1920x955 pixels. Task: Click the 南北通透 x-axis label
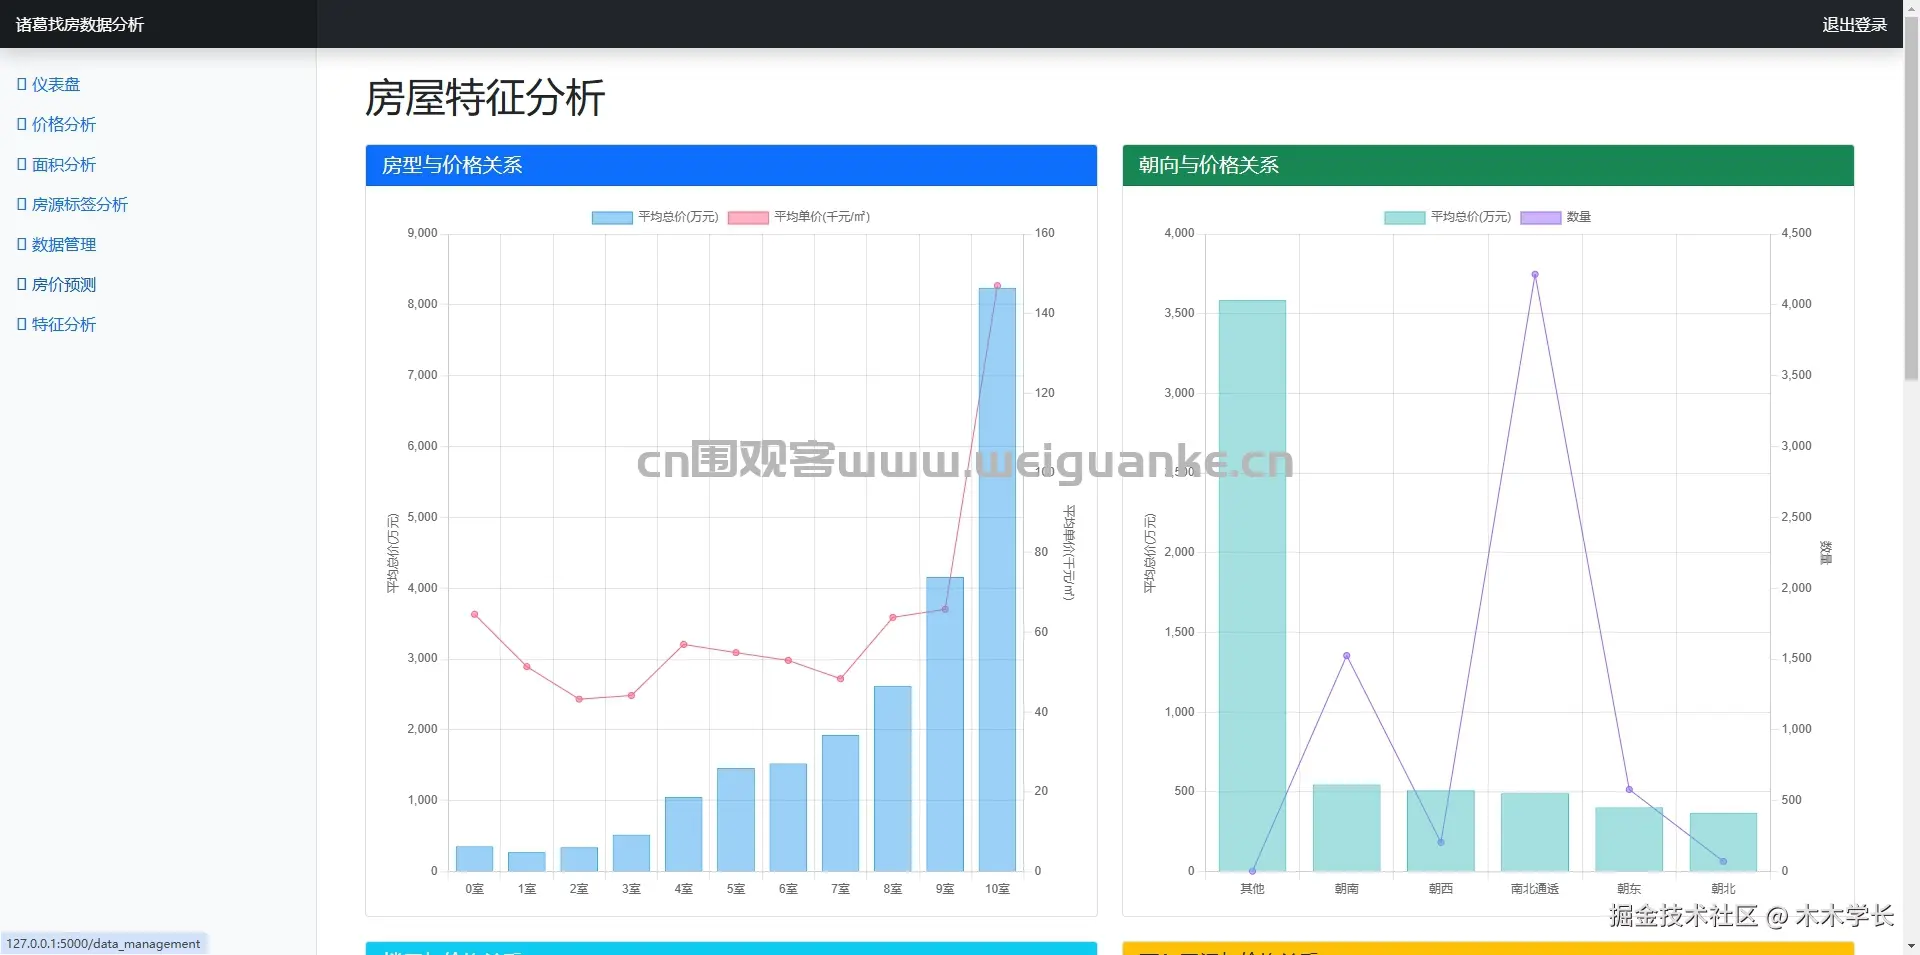[x=1535, y=889]
